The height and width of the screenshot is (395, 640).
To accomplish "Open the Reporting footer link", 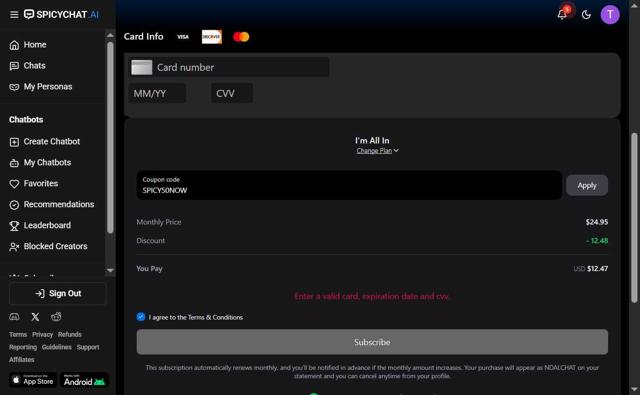I will point(23,347).
